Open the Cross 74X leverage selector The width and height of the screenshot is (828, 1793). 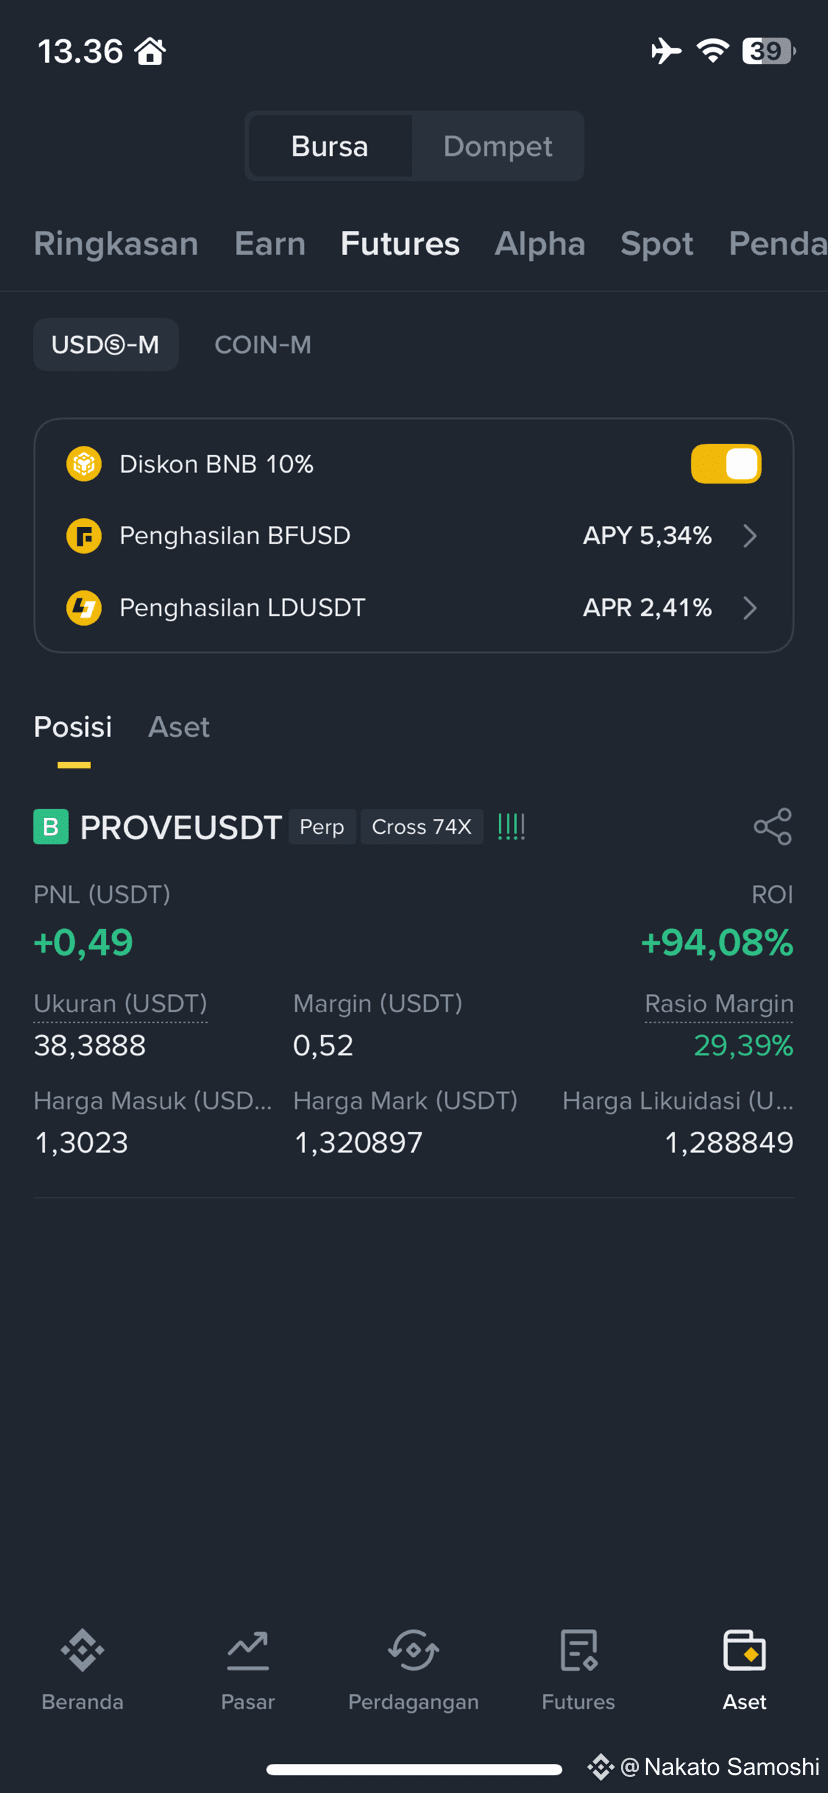click(421, 827)
